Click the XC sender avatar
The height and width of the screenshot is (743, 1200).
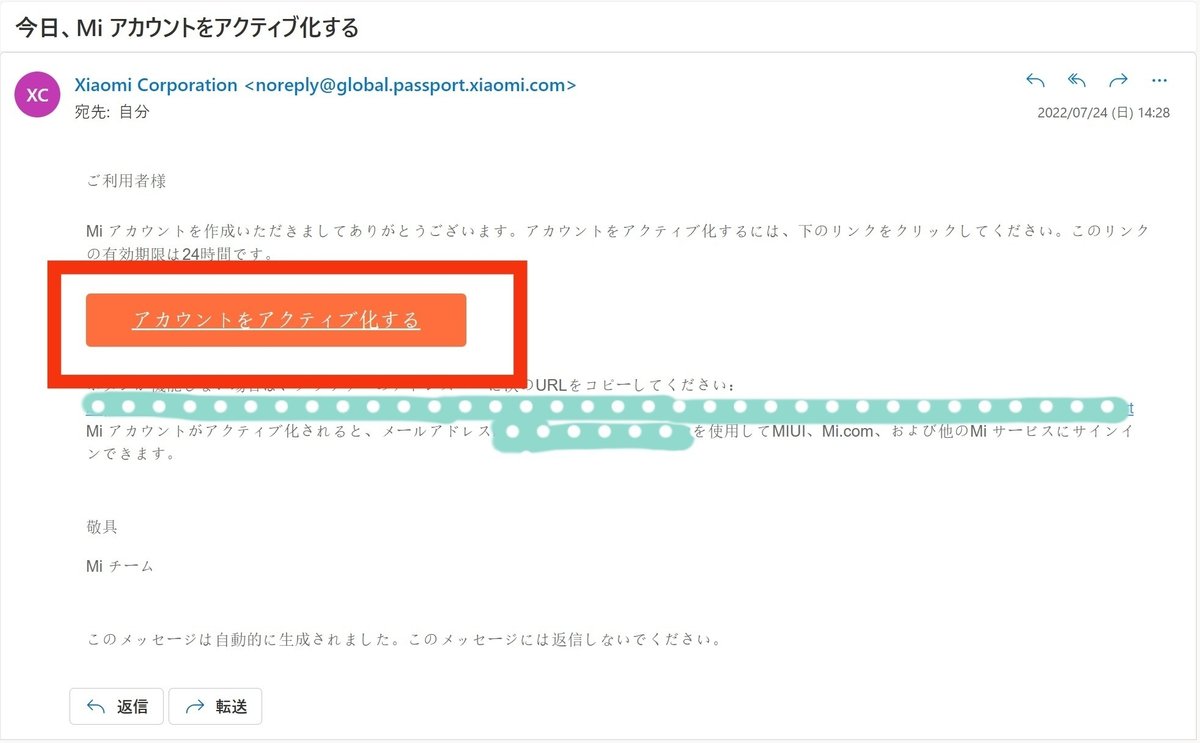(37, 96)
